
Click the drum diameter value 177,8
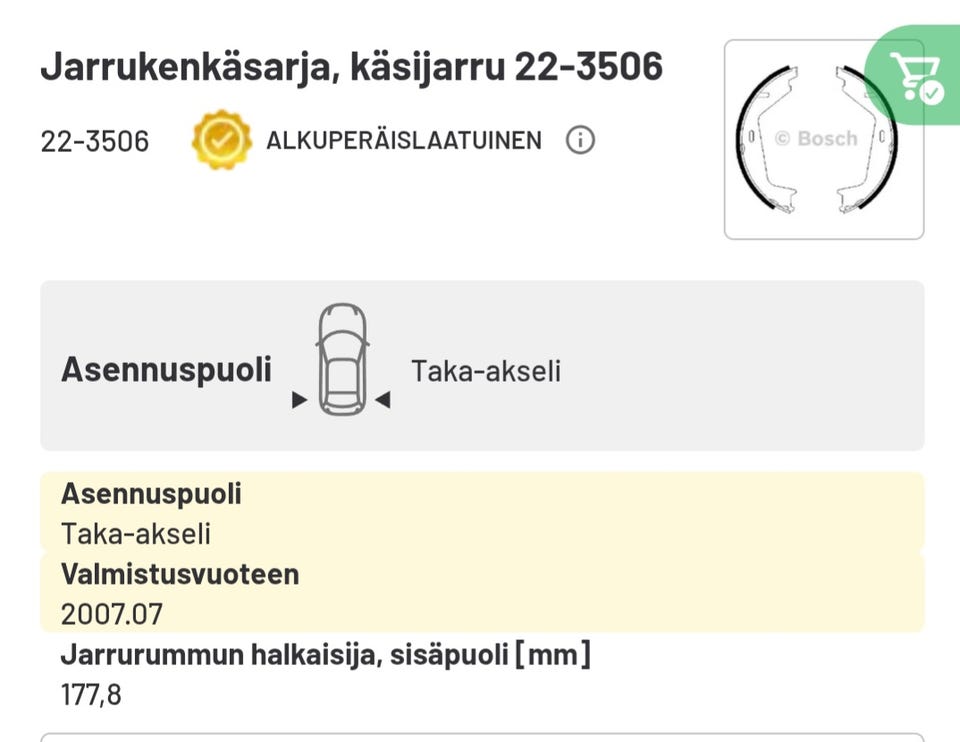point(91,694)
